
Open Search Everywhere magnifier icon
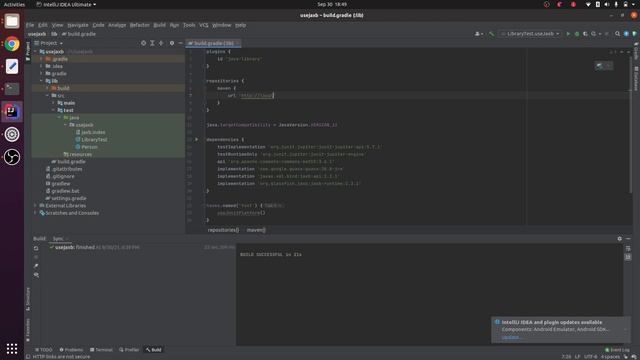(618, 34)
